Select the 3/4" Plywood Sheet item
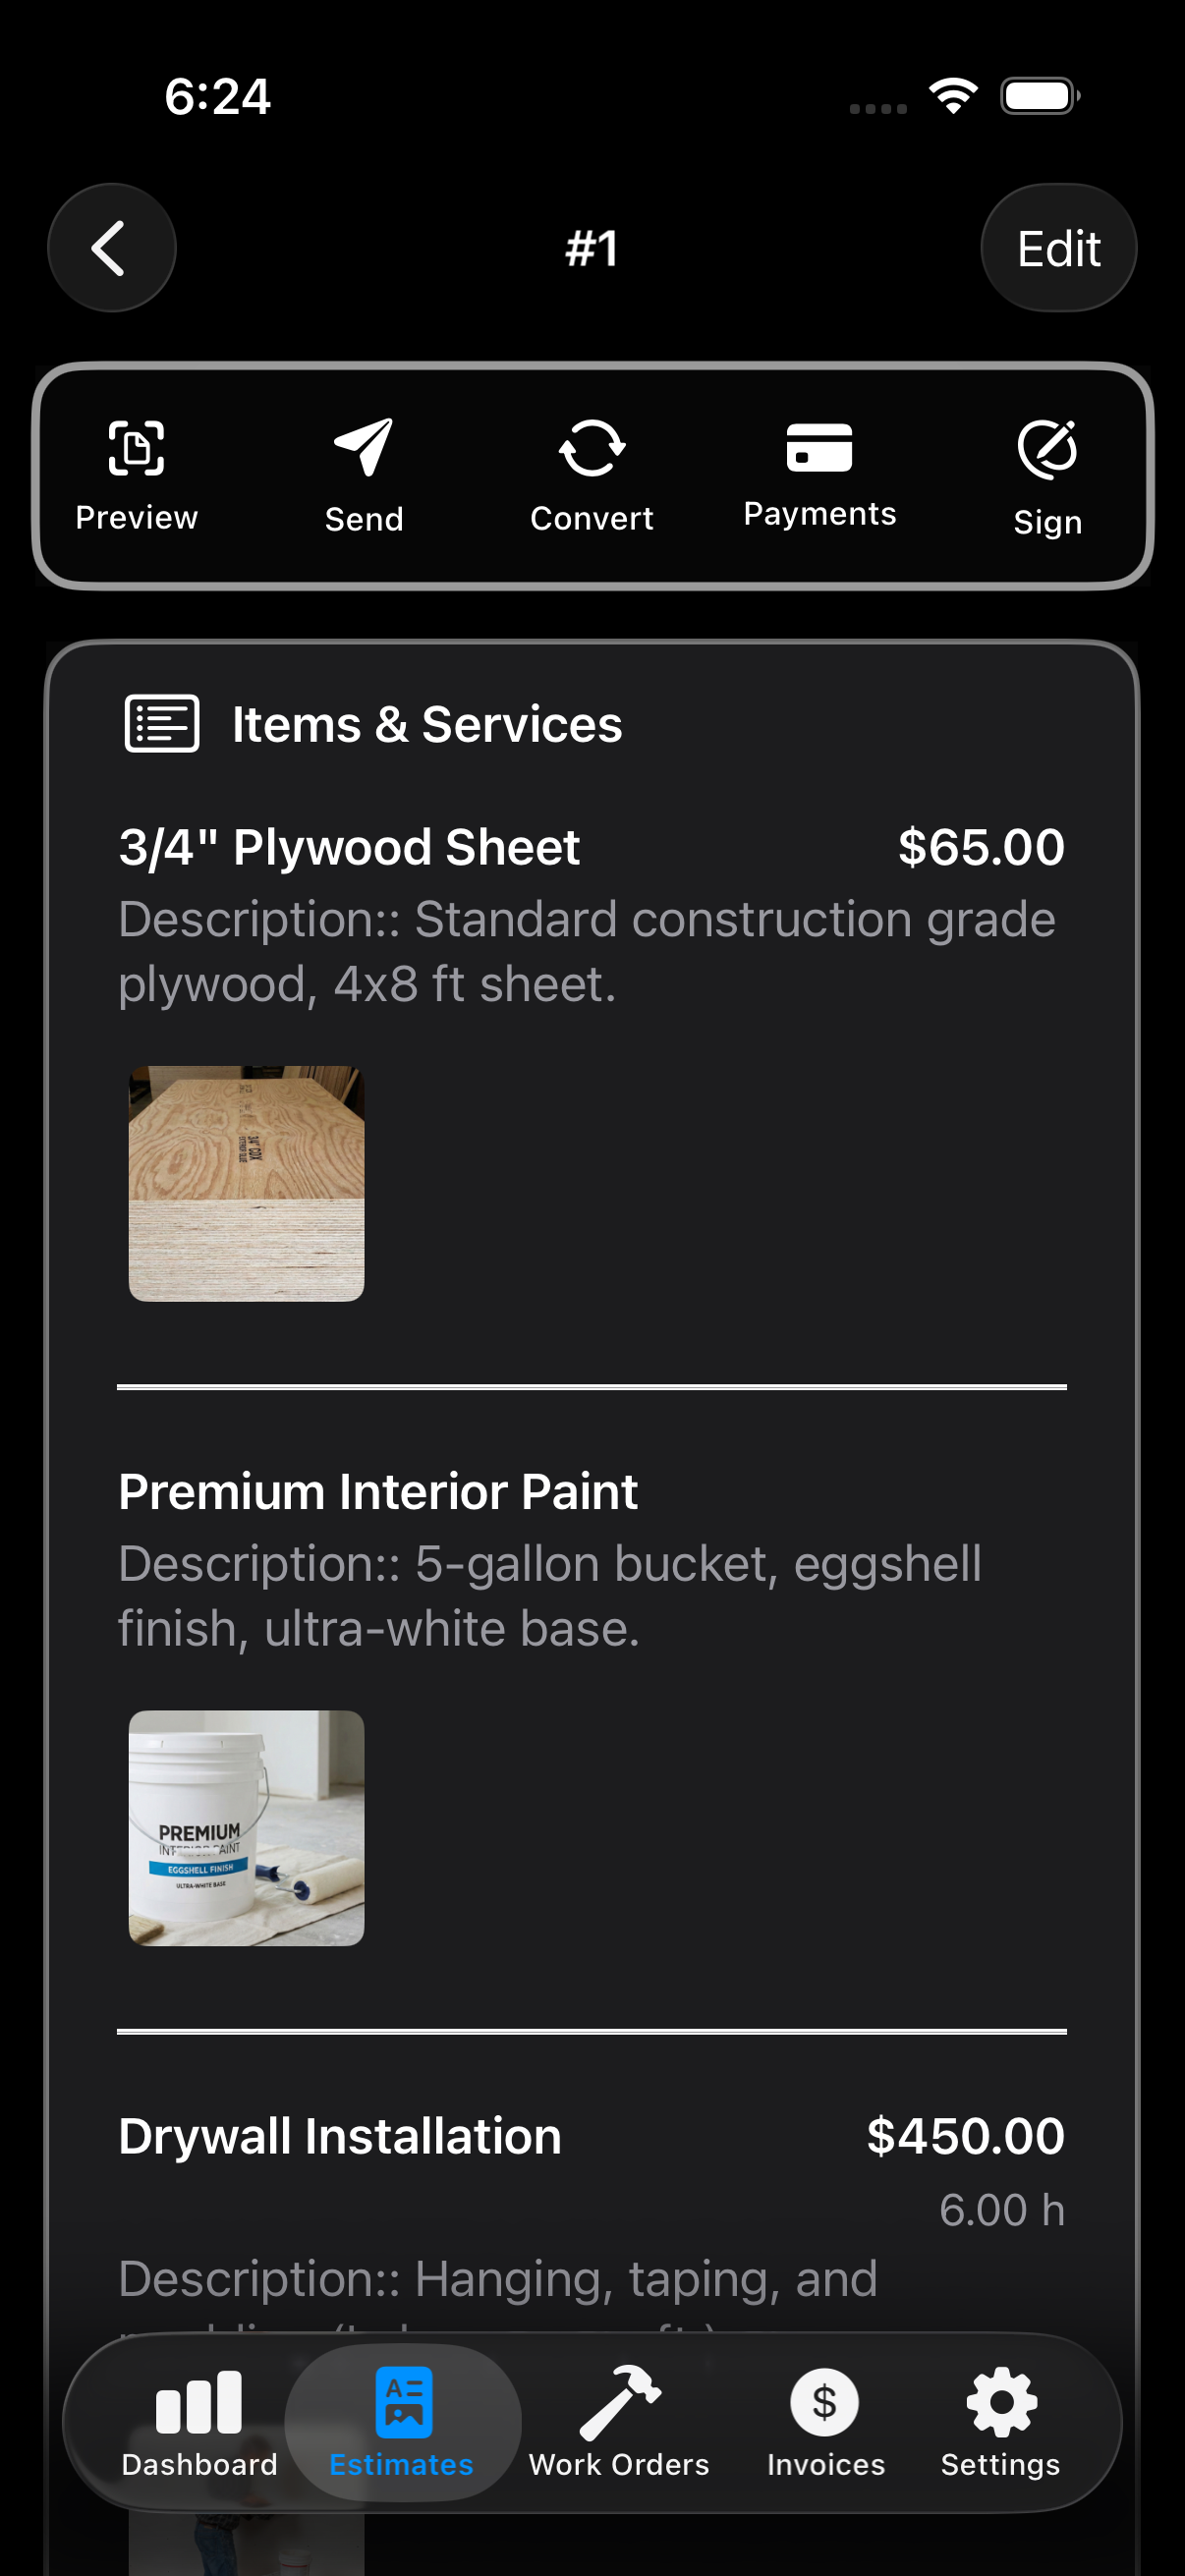This screenshot has height=2576, width=1185. tap(349, 848)
